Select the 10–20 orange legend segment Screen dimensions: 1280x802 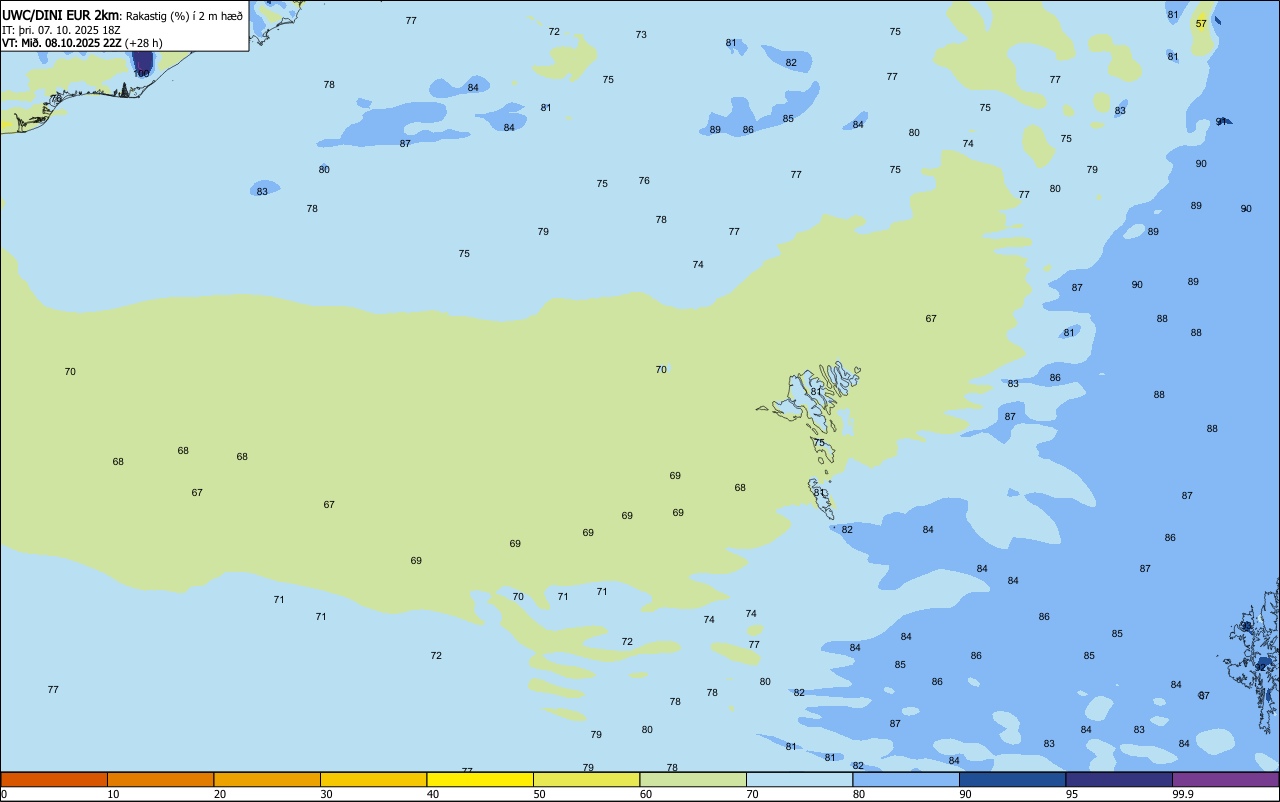tap(160, 779)
